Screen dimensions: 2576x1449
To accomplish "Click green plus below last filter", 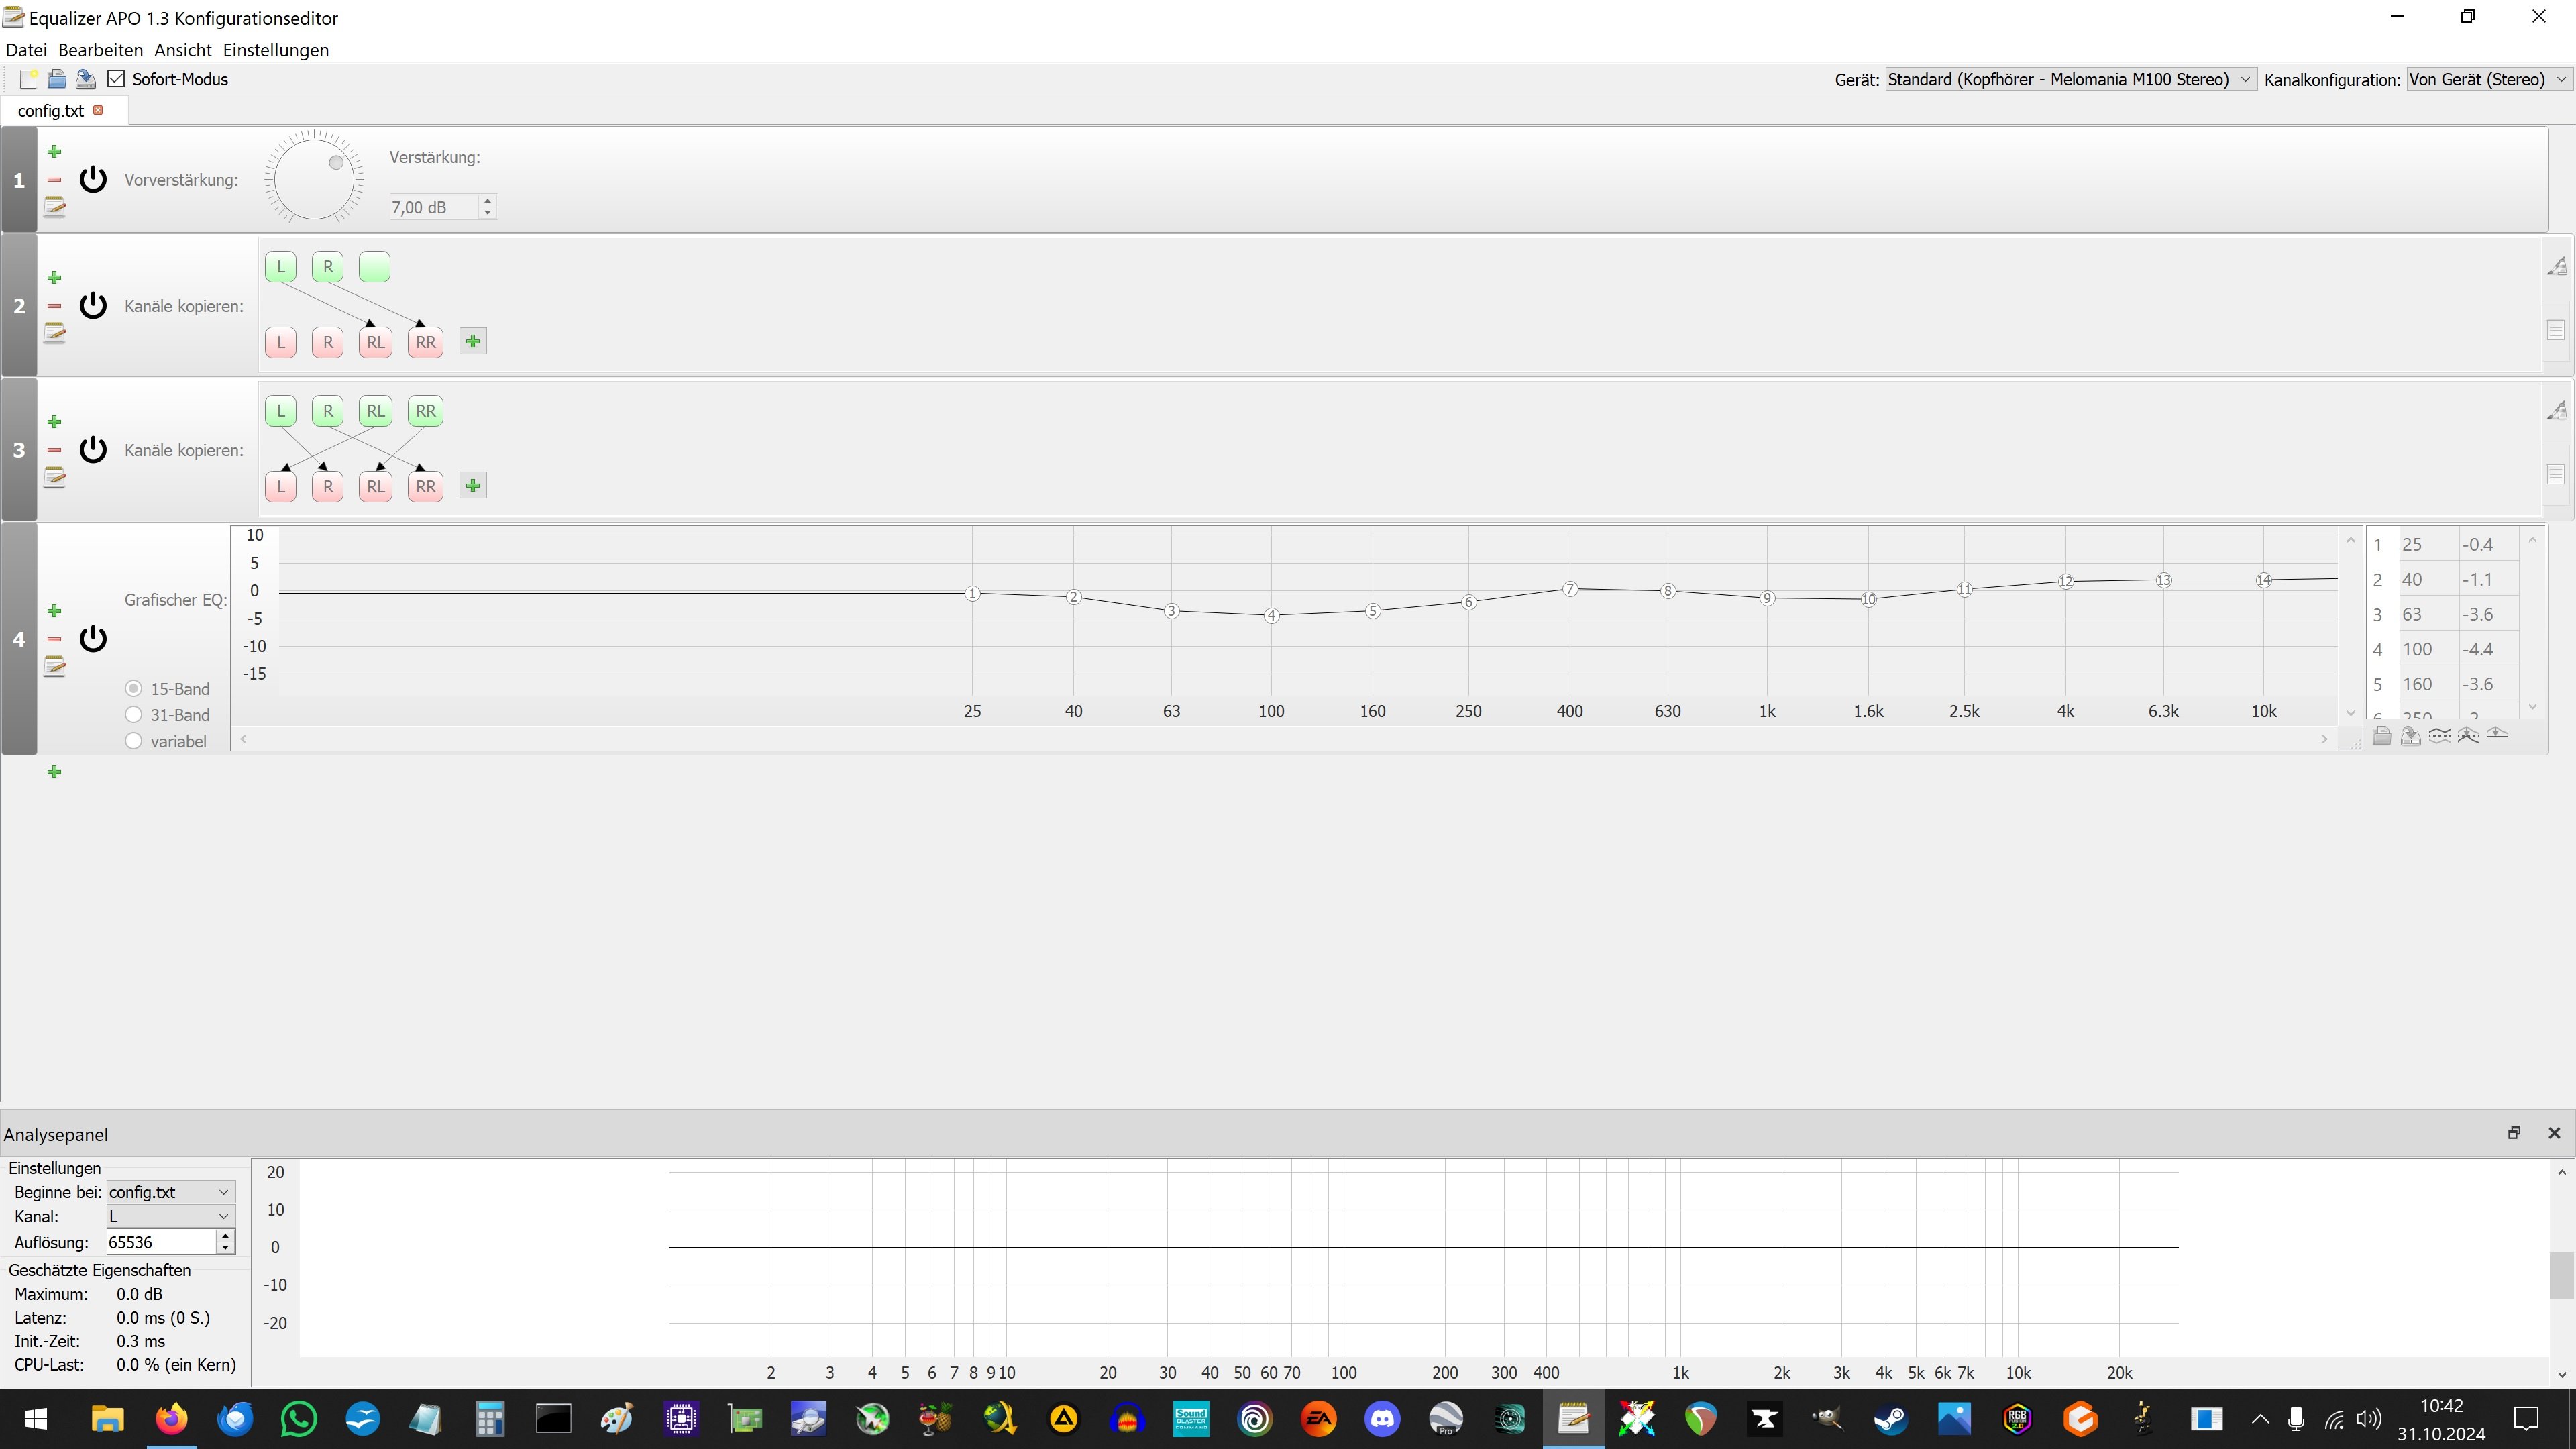I will [x=55, y=772].
